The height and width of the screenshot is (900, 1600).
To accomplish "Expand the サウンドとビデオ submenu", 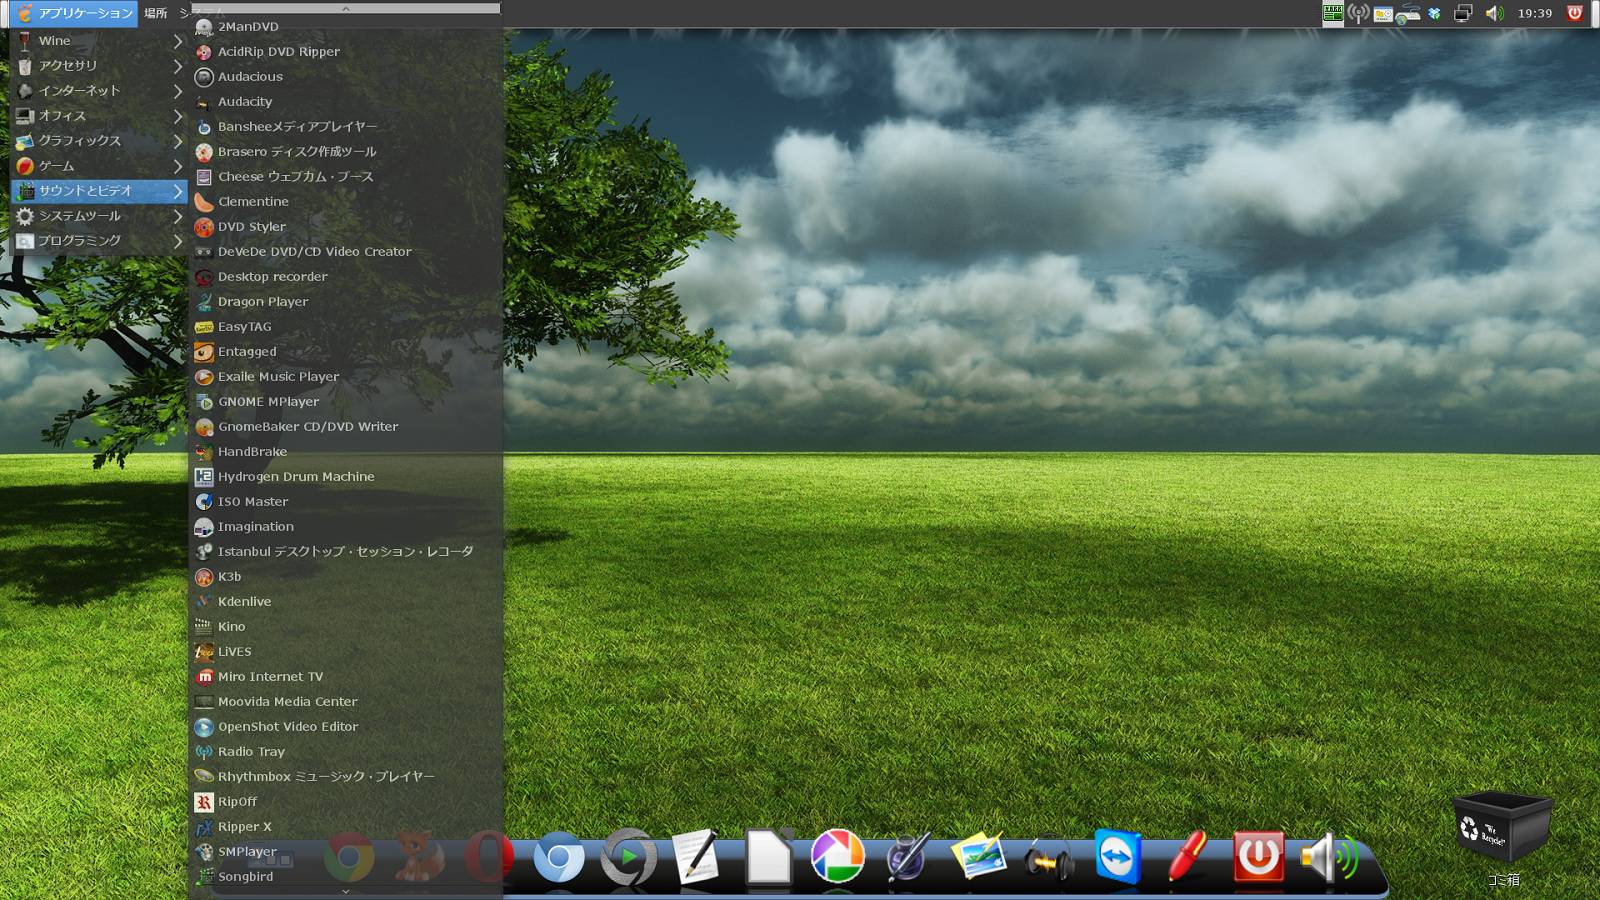I will point(99,191).
